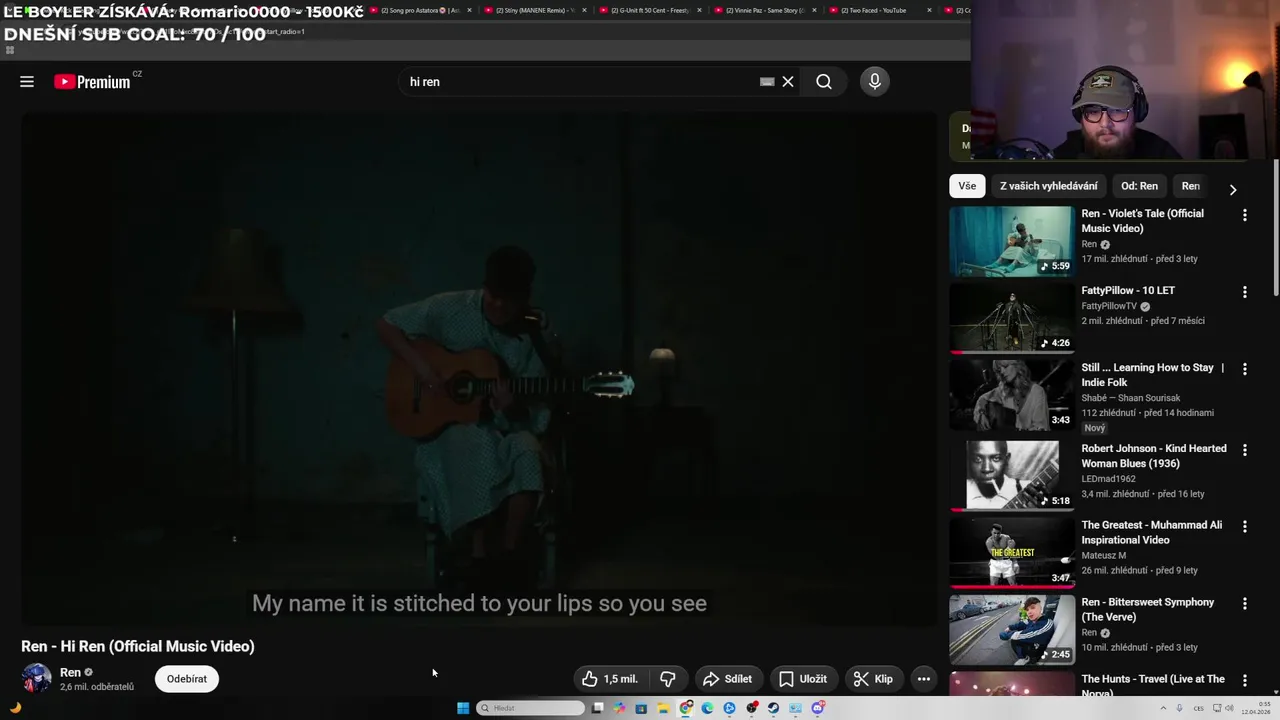The width and height of the screenshot is (1280, 720).
Task: Open options for Ren - Violet's Tale
Action: [x=1245, y=215]
